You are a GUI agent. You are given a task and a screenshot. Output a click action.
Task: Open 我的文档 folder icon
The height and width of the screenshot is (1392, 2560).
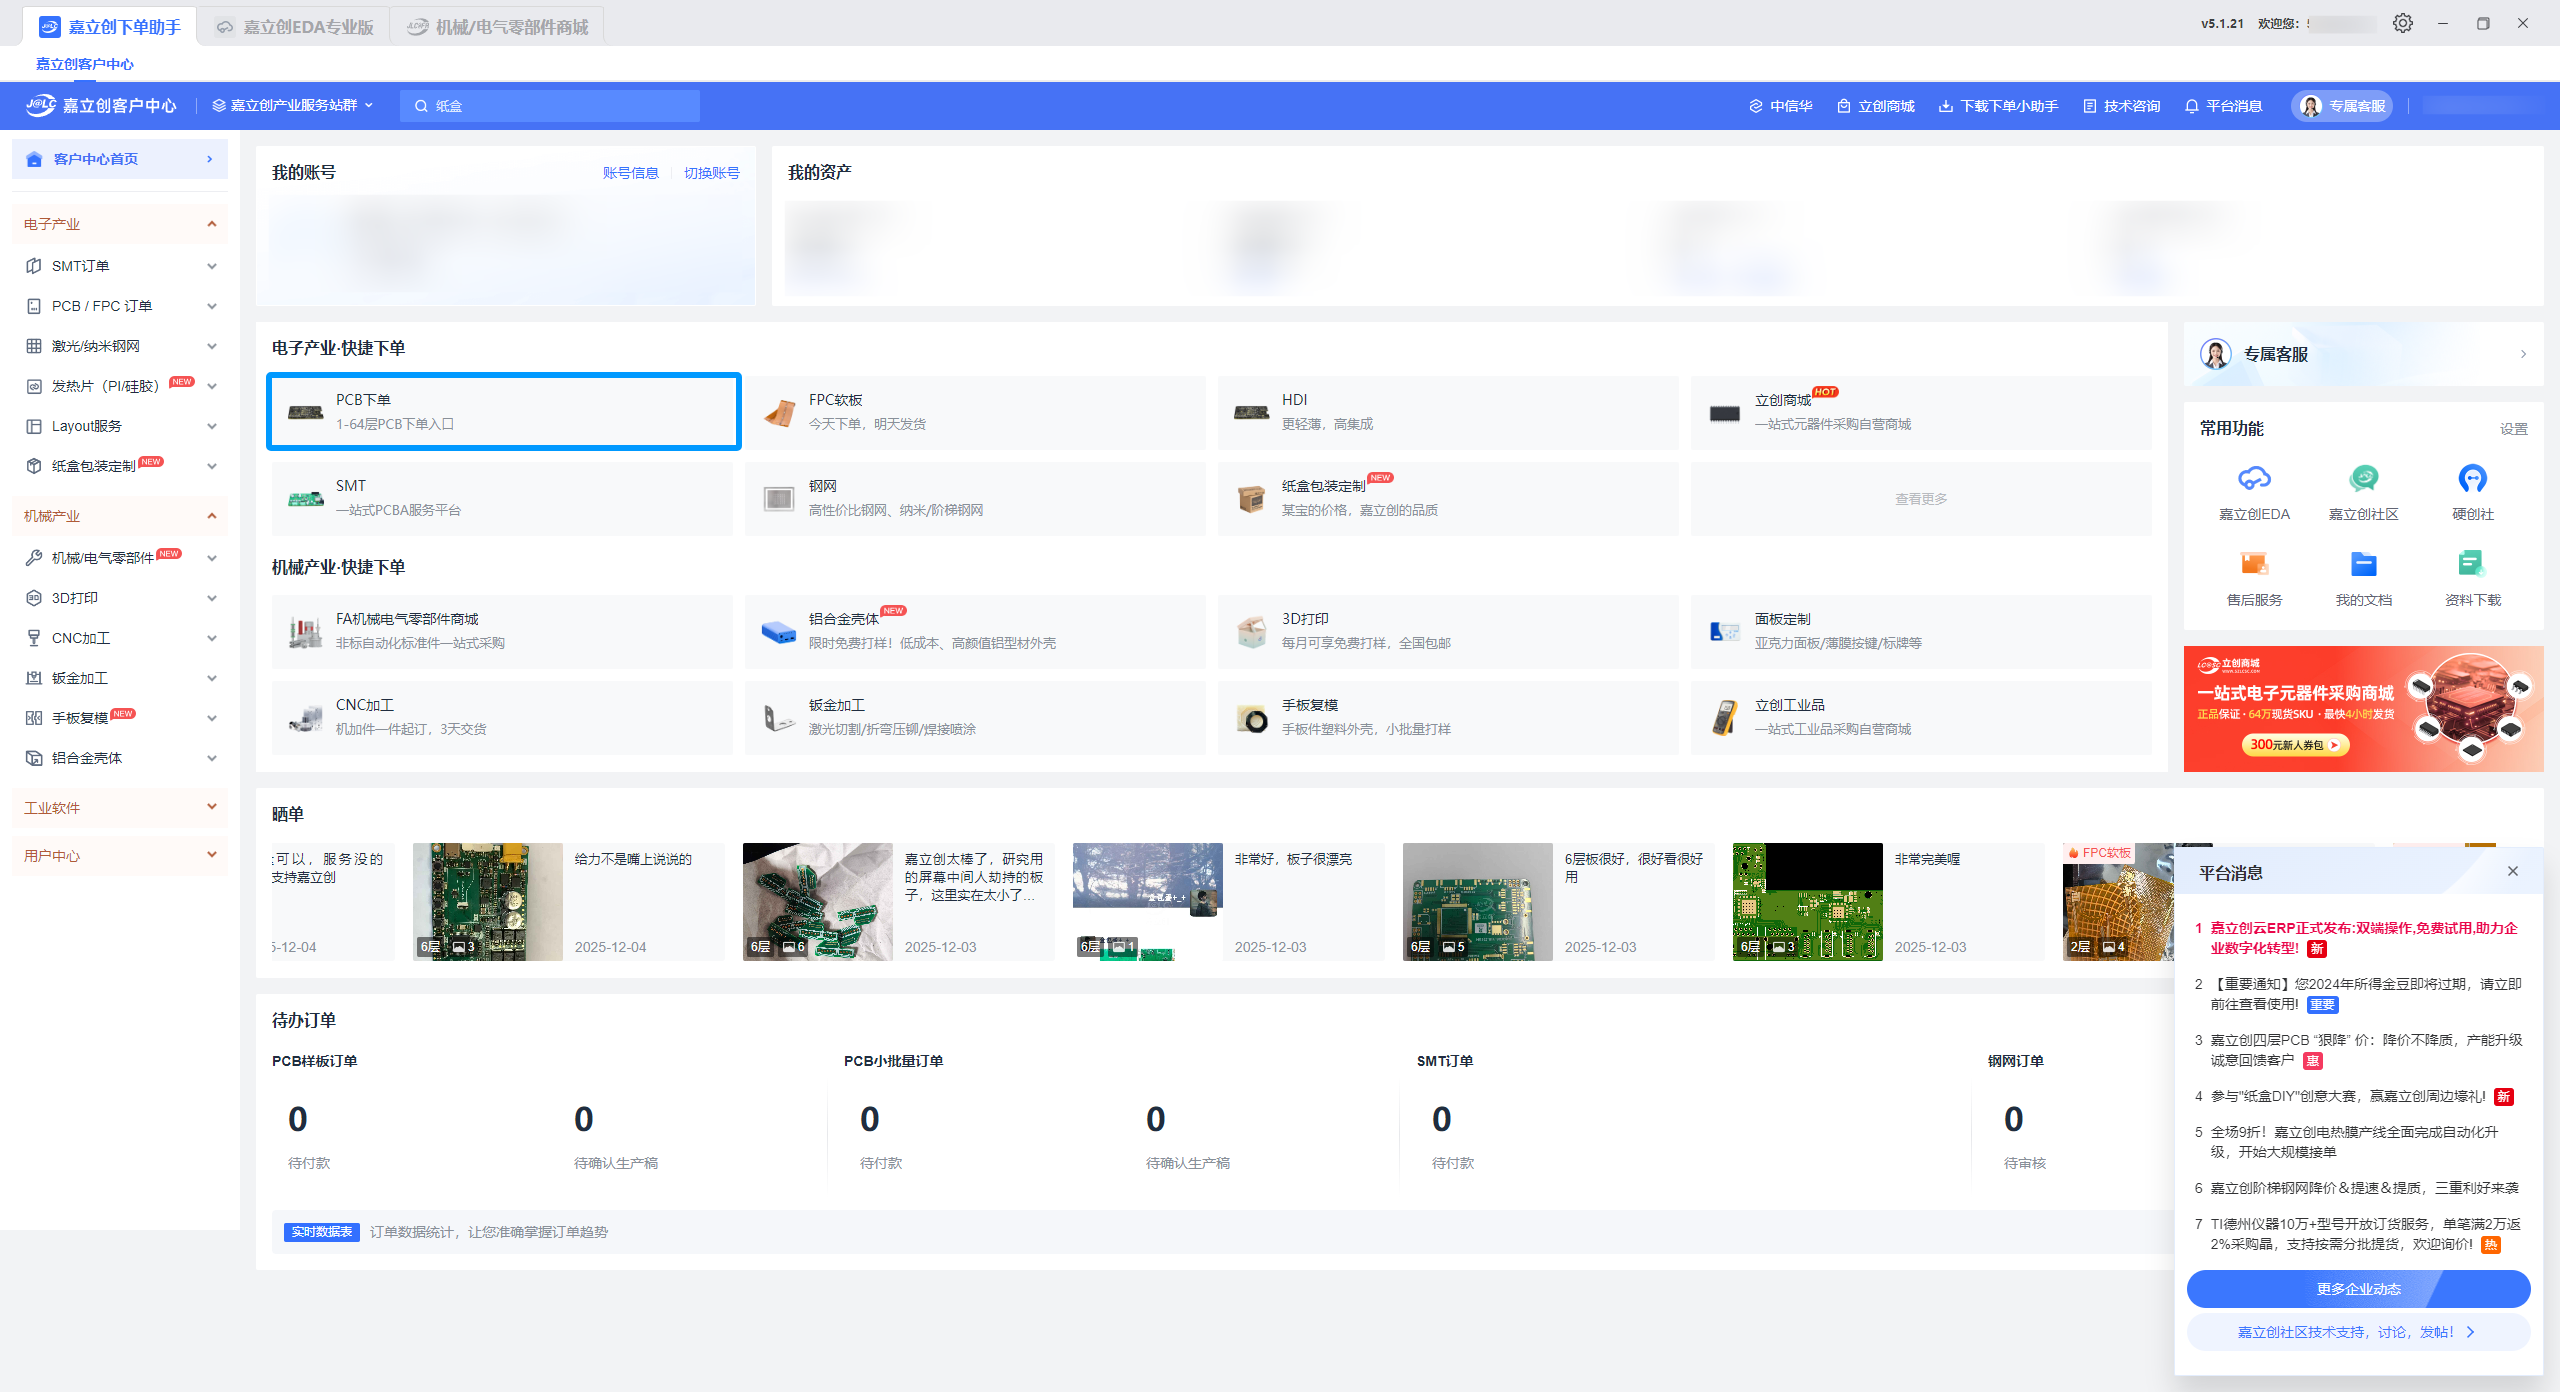coord(2363,565)
